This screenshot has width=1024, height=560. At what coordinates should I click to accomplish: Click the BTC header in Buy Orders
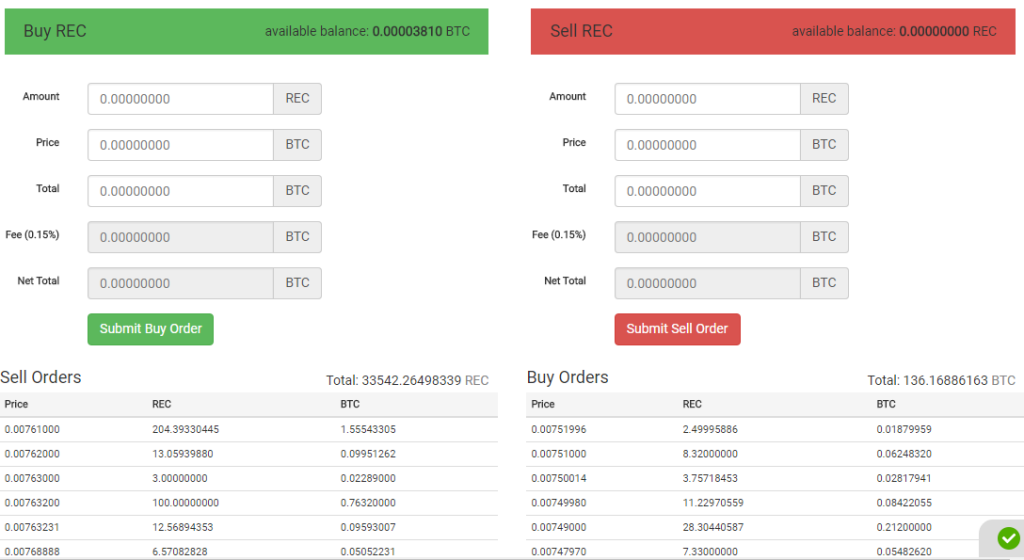click(886, 404)
